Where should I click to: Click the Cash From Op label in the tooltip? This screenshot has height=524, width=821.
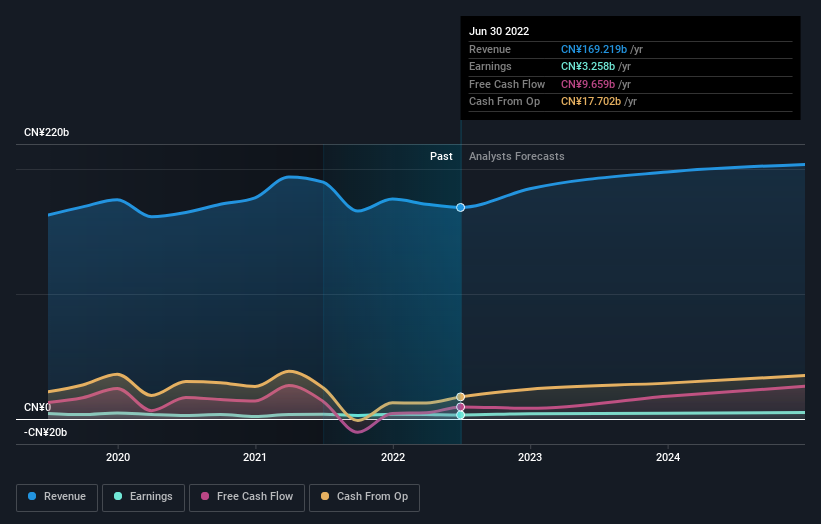point(504,102)
